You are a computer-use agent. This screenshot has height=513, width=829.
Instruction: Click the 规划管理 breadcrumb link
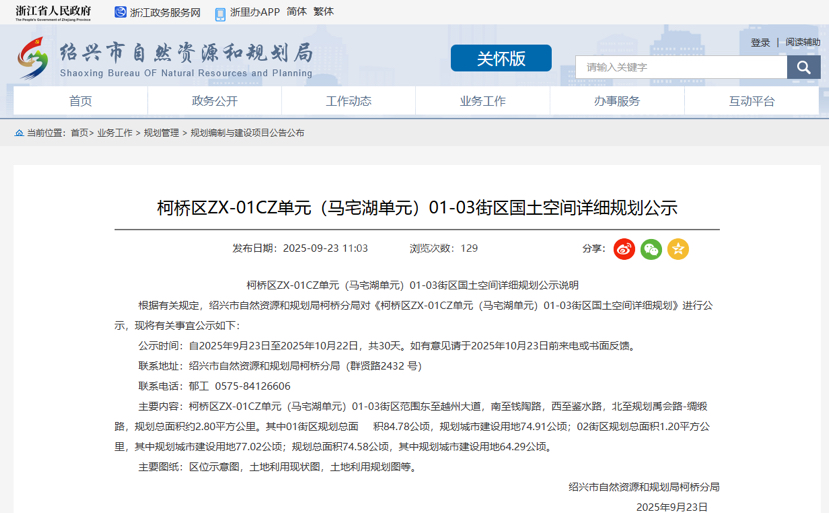tap(161, 132)
